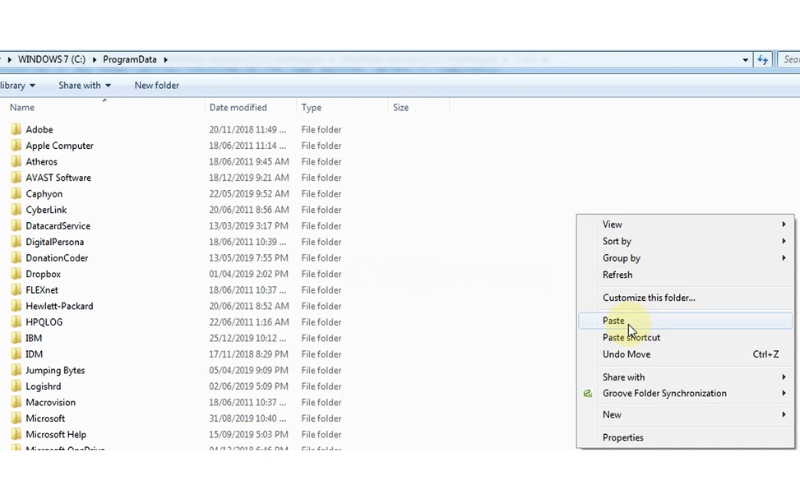Select the Adobe folder icon
This screenshot has width=800, height=500.
coord(16,129)
